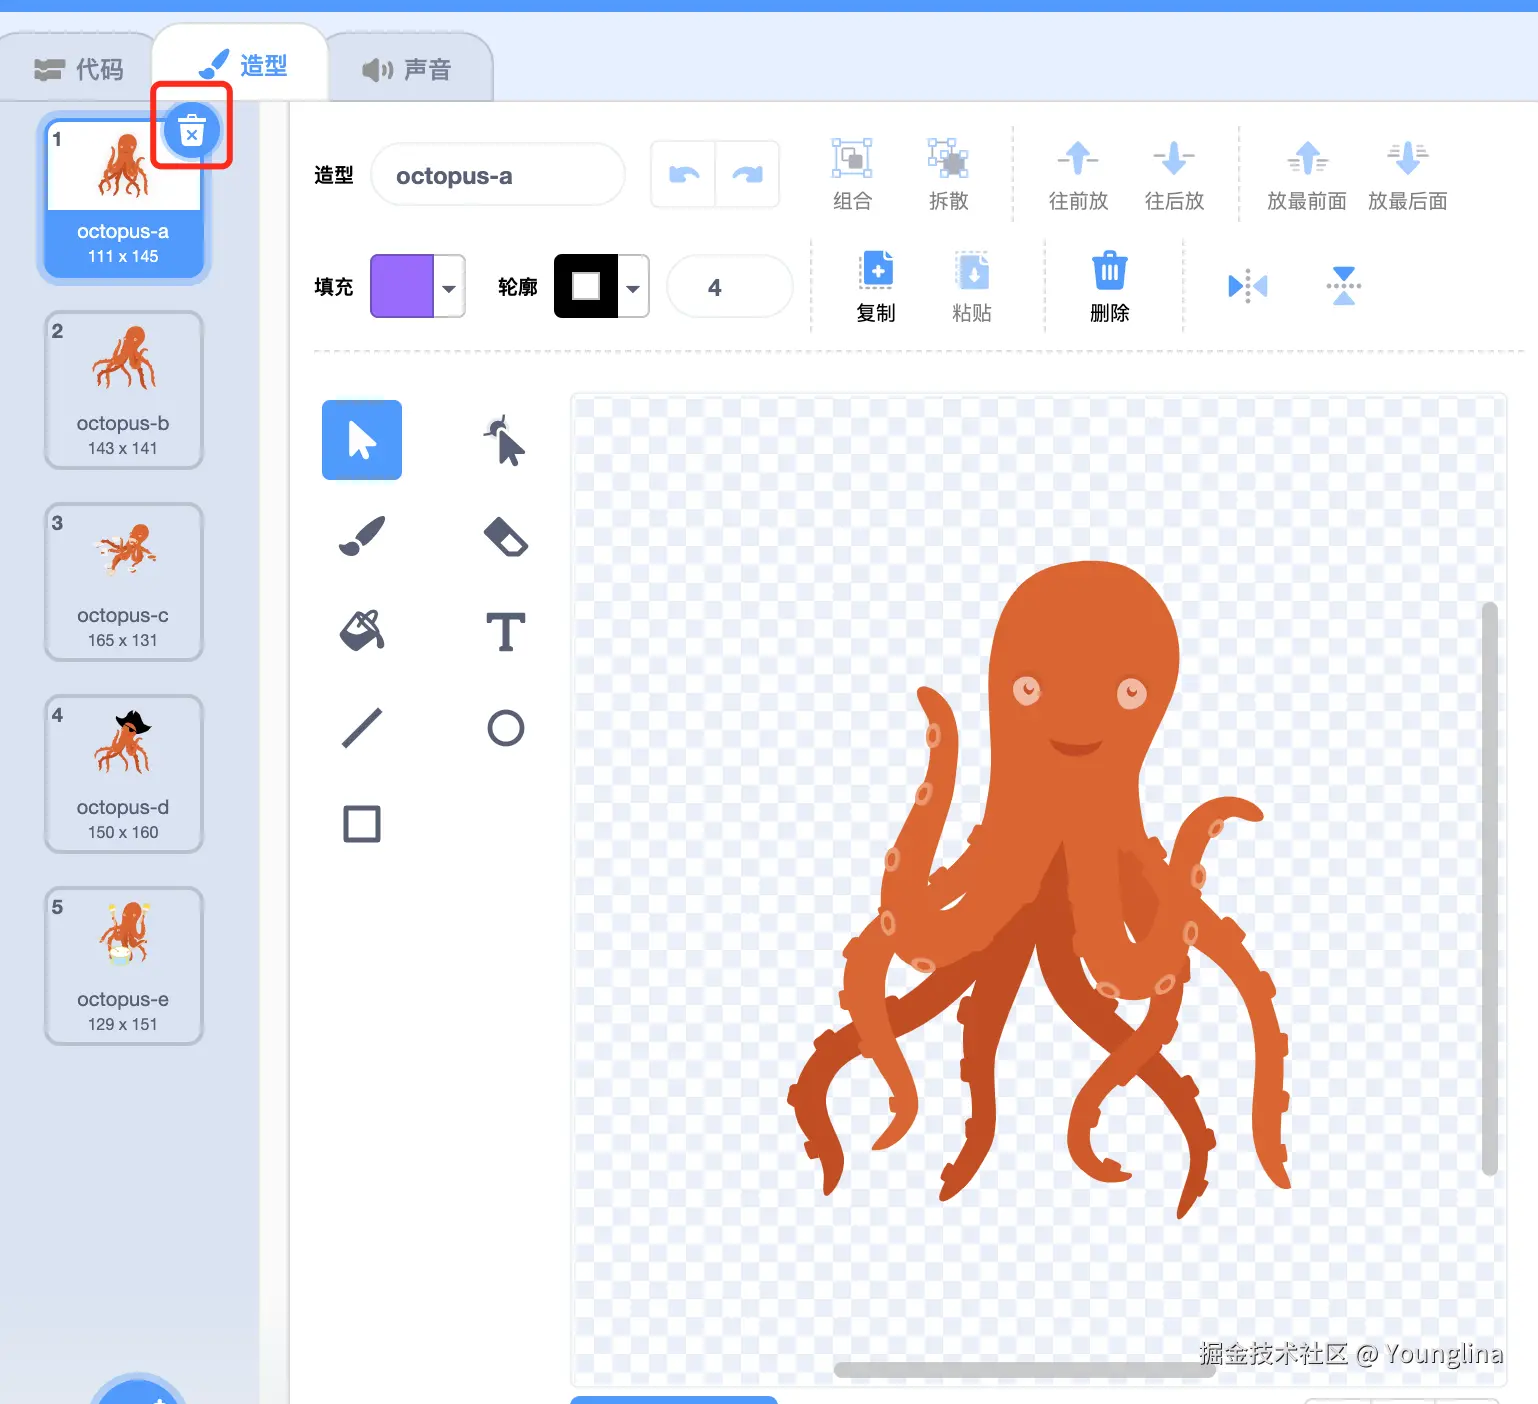The image size is (1538, 1404).
Task: Select the octopus-c costume thumbnail
Action: click(123, 581)
